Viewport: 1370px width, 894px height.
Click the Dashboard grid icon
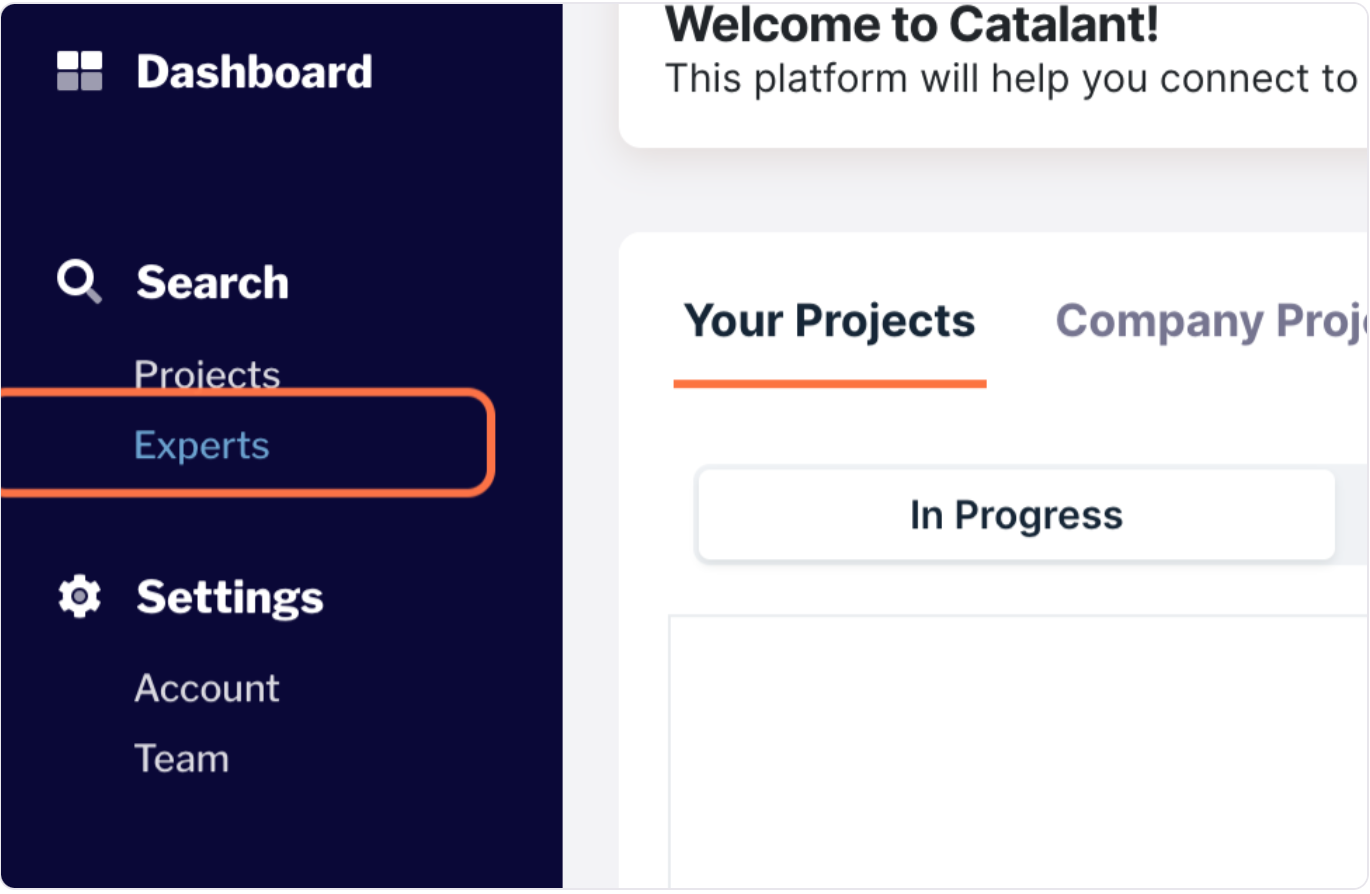point(79,72)
